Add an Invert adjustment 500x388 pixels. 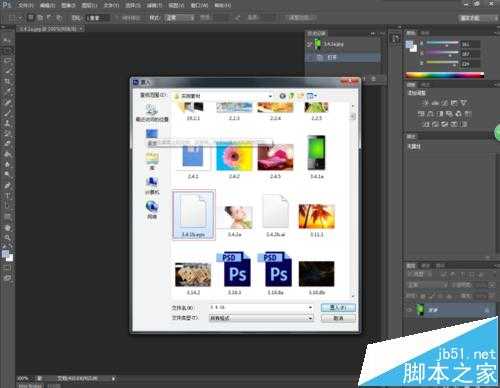[x=425, y=124]
